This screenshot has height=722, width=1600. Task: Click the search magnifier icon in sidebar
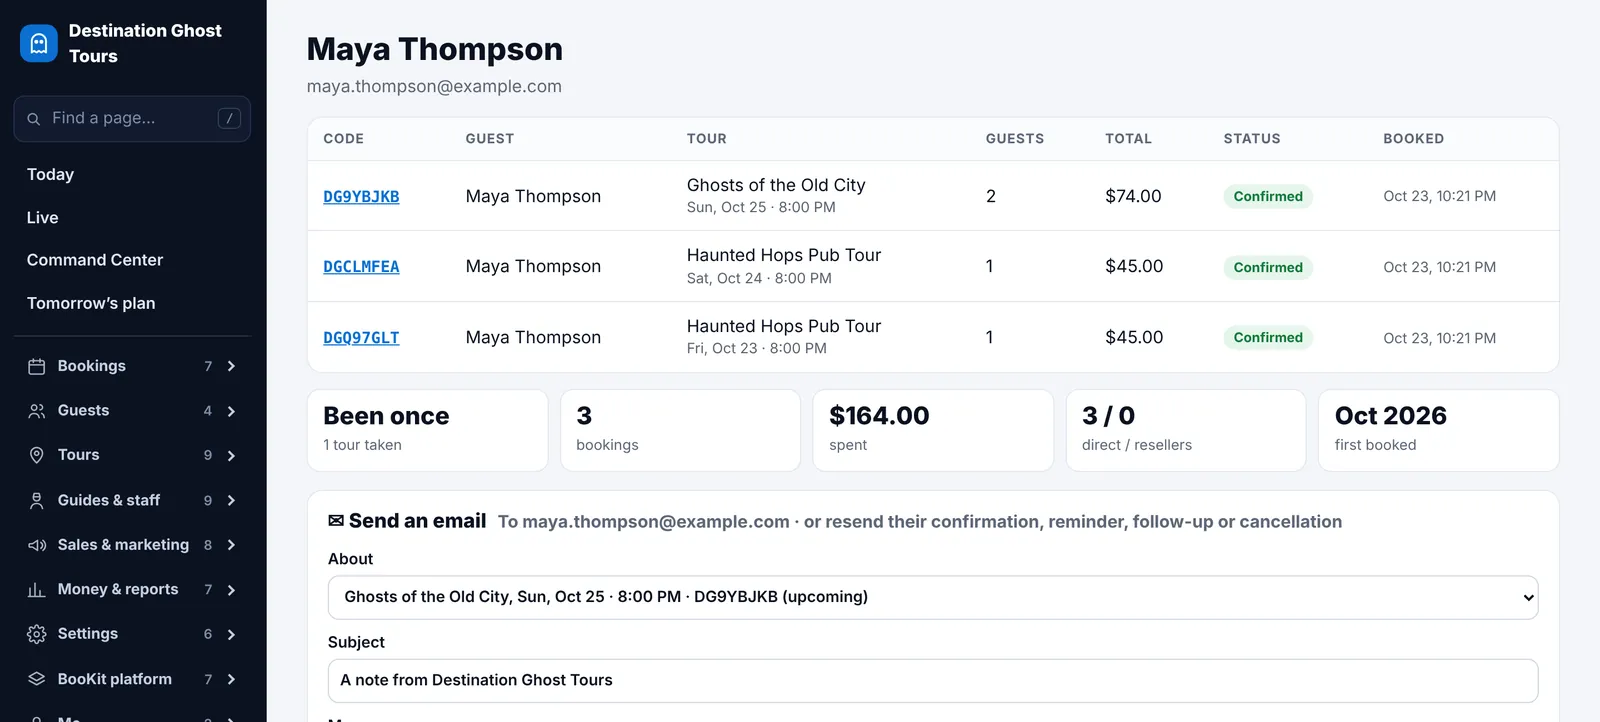point(34,119)
